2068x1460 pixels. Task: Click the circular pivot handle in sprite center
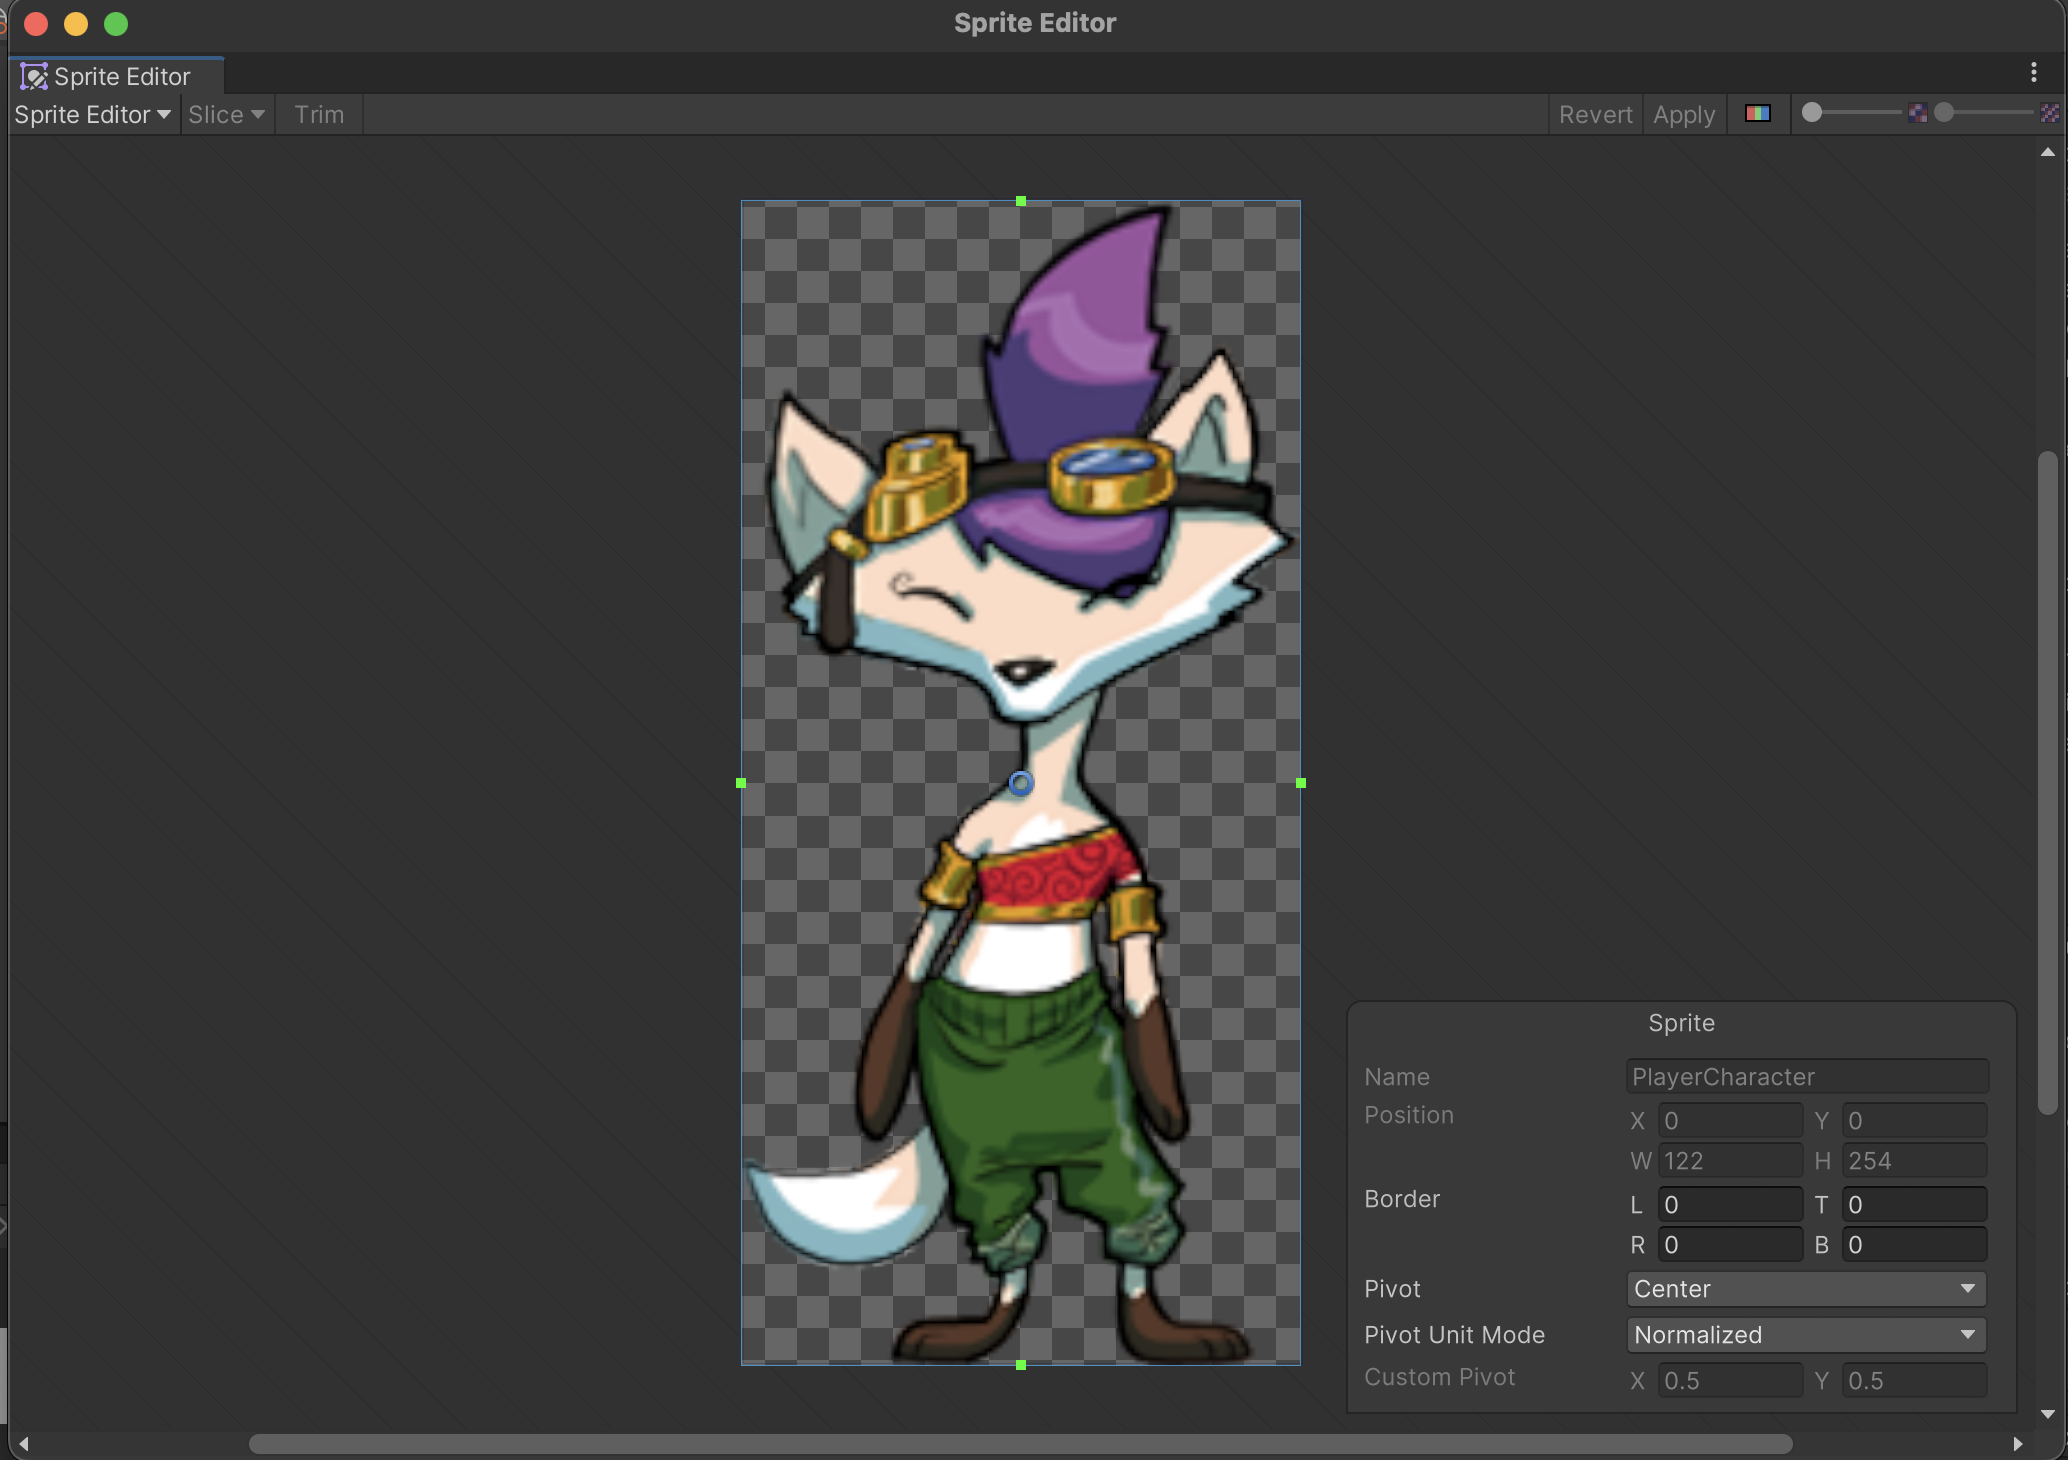(x=1020, y=783)
